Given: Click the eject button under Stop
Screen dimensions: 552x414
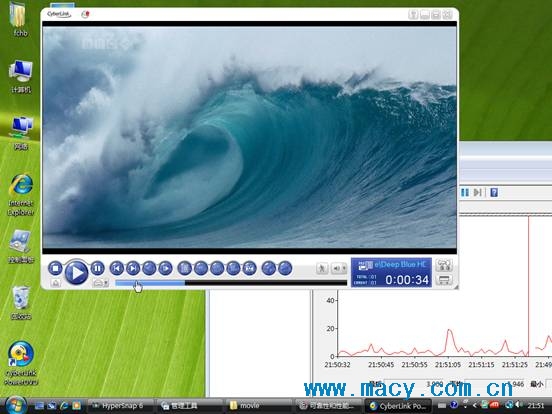Looking at the screenshot, I should click(56, 283).
